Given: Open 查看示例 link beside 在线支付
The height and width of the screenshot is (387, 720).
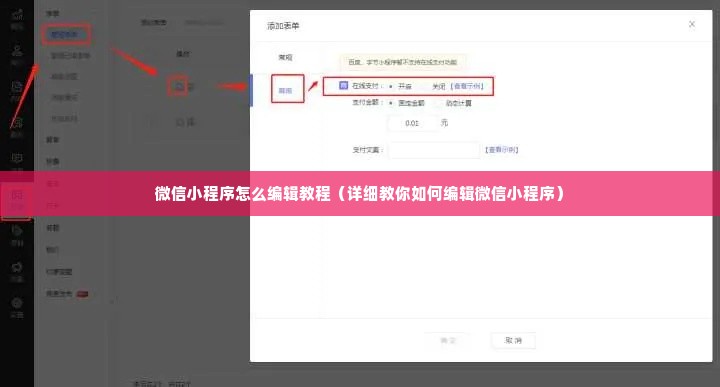Looking at the screenshot, I should tap(467, 86).
